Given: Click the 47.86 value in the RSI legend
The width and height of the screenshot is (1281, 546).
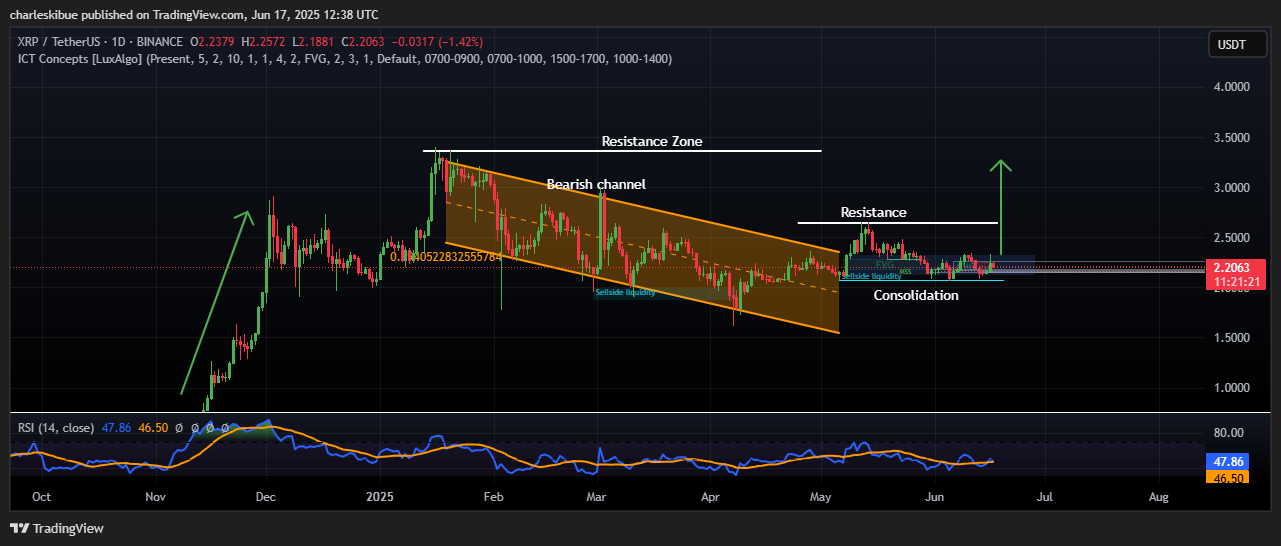Looking at the screenshot, I should click(x=116, y=427).
